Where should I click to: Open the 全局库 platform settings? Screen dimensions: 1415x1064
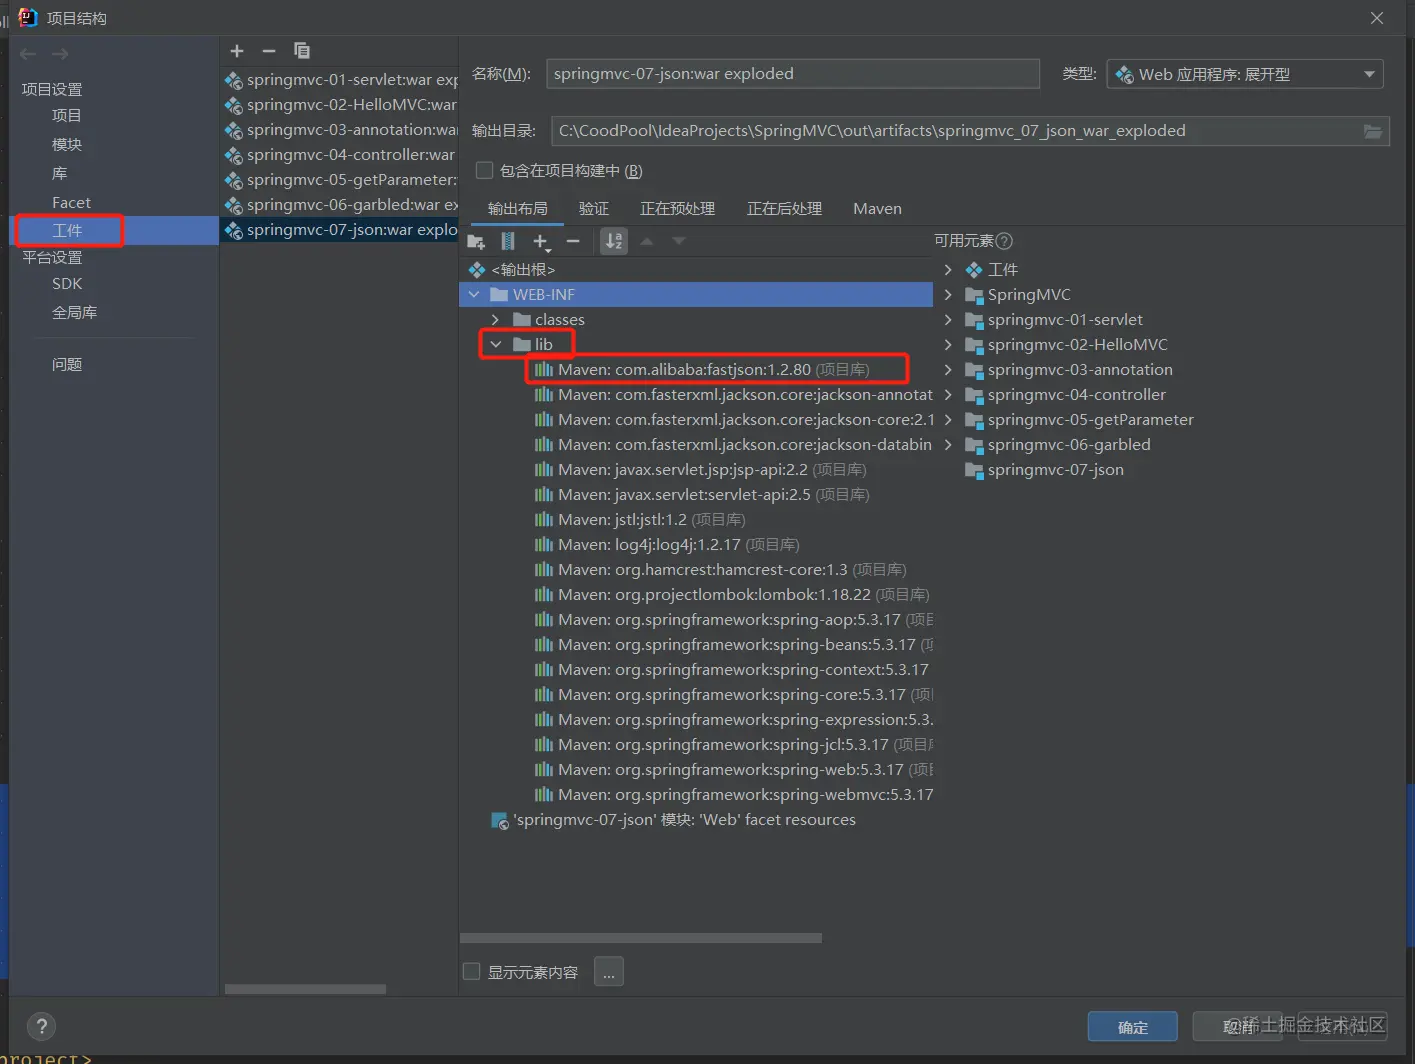click(74, 313)
